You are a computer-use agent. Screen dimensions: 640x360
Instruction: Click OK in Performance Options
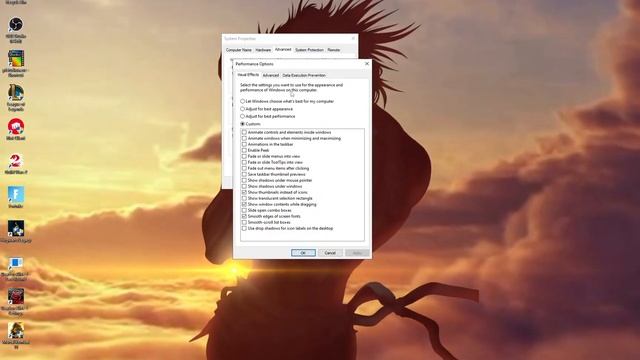click(303, 253)
